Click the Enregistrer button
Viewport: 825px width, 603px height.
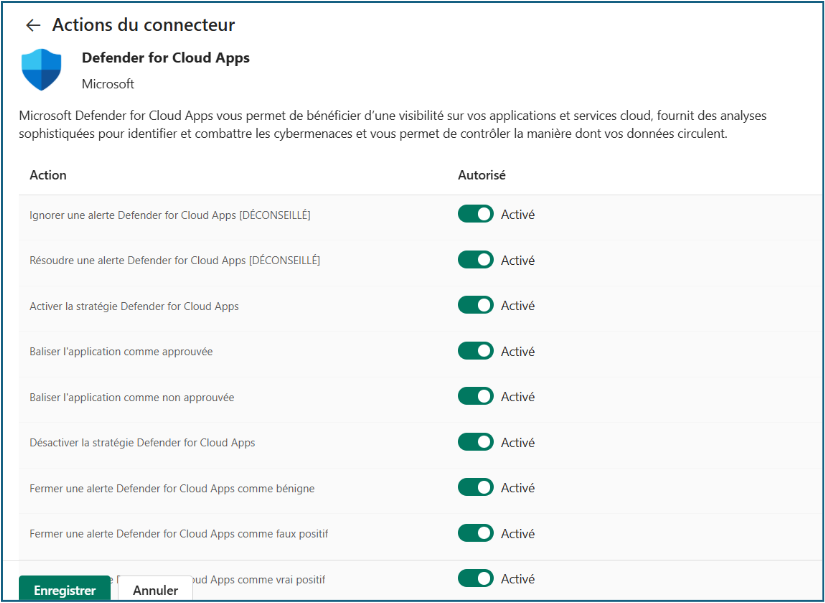65,590
